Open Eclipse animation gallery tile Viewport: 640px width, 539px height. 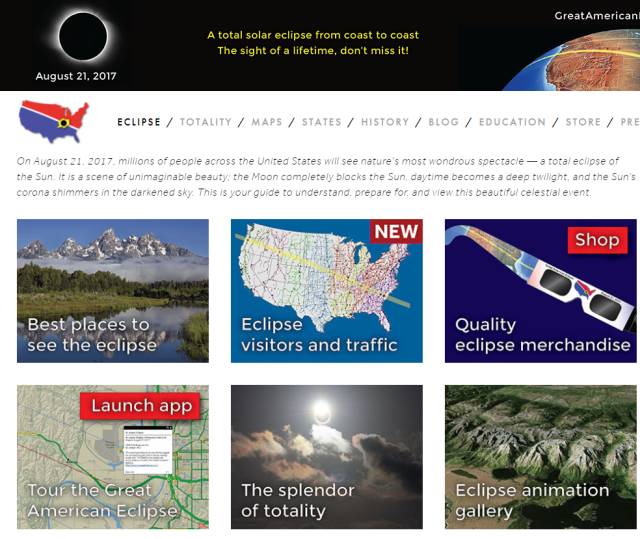[x=540, y=457]
